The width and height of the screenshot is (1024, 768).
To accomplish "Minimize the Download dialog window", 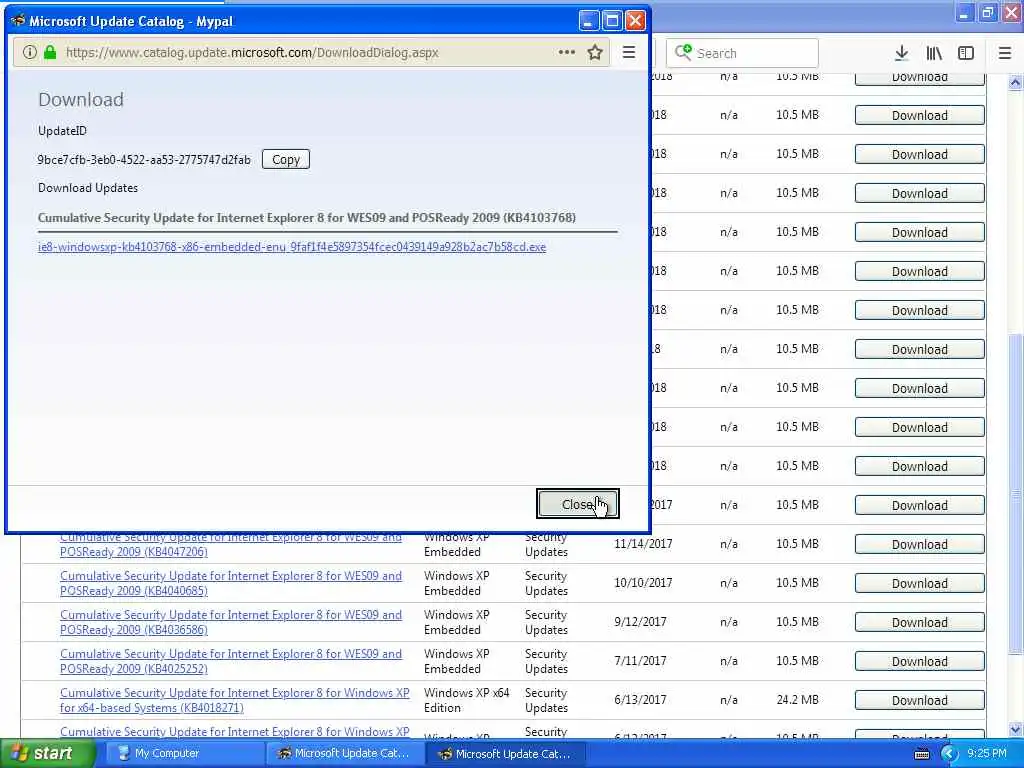I will pyautogui.click(x=588, y=21).
